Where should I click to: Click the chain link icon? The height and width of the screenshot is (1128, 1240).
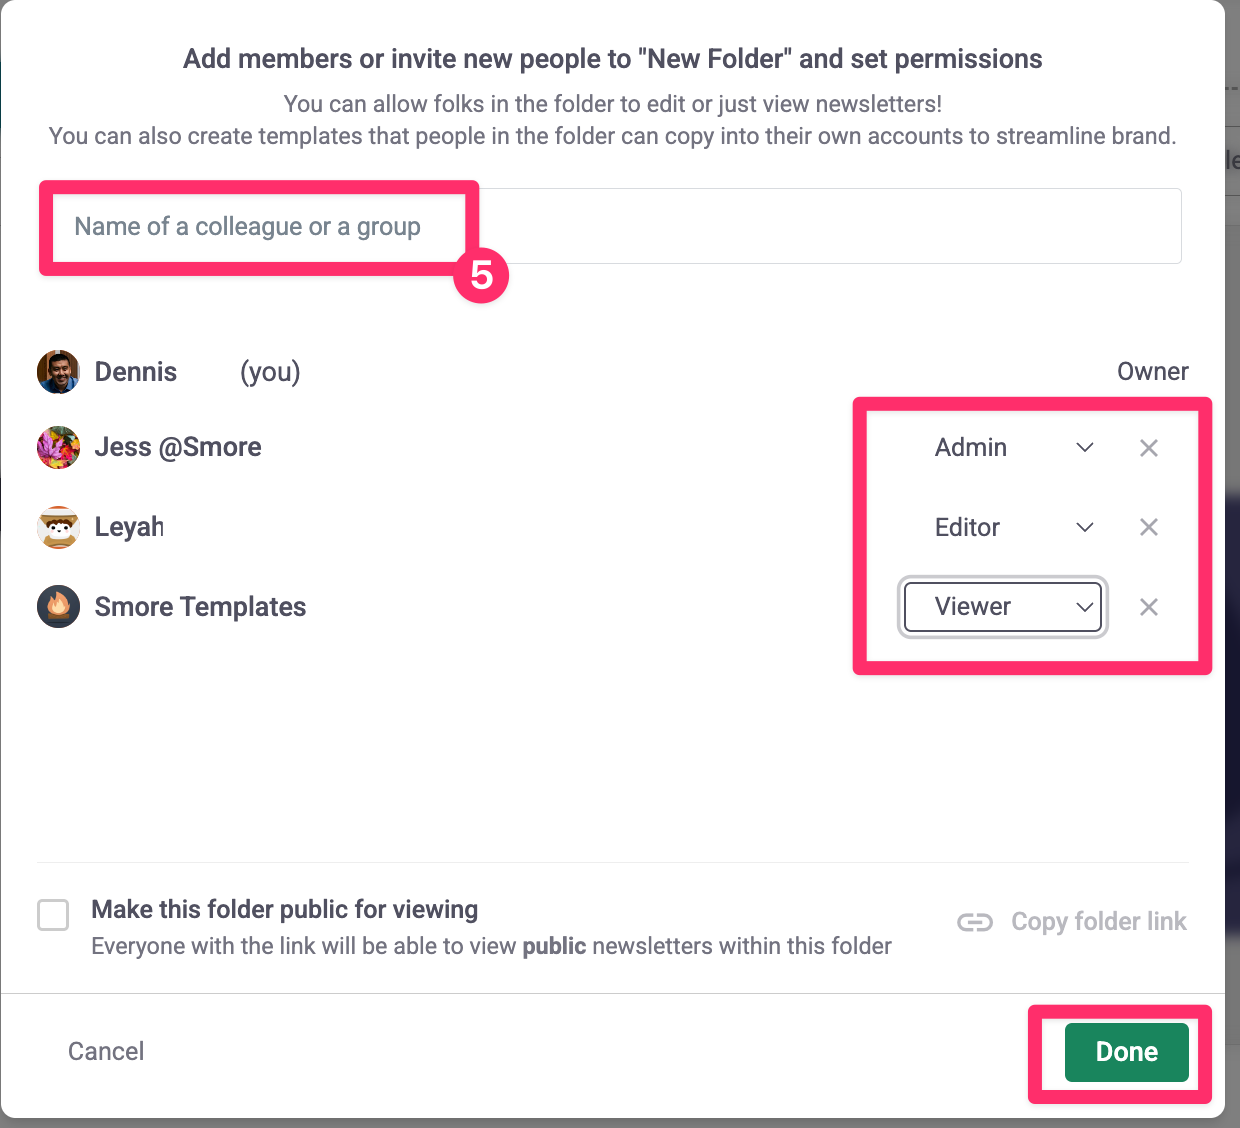click(x=975, y=922)
